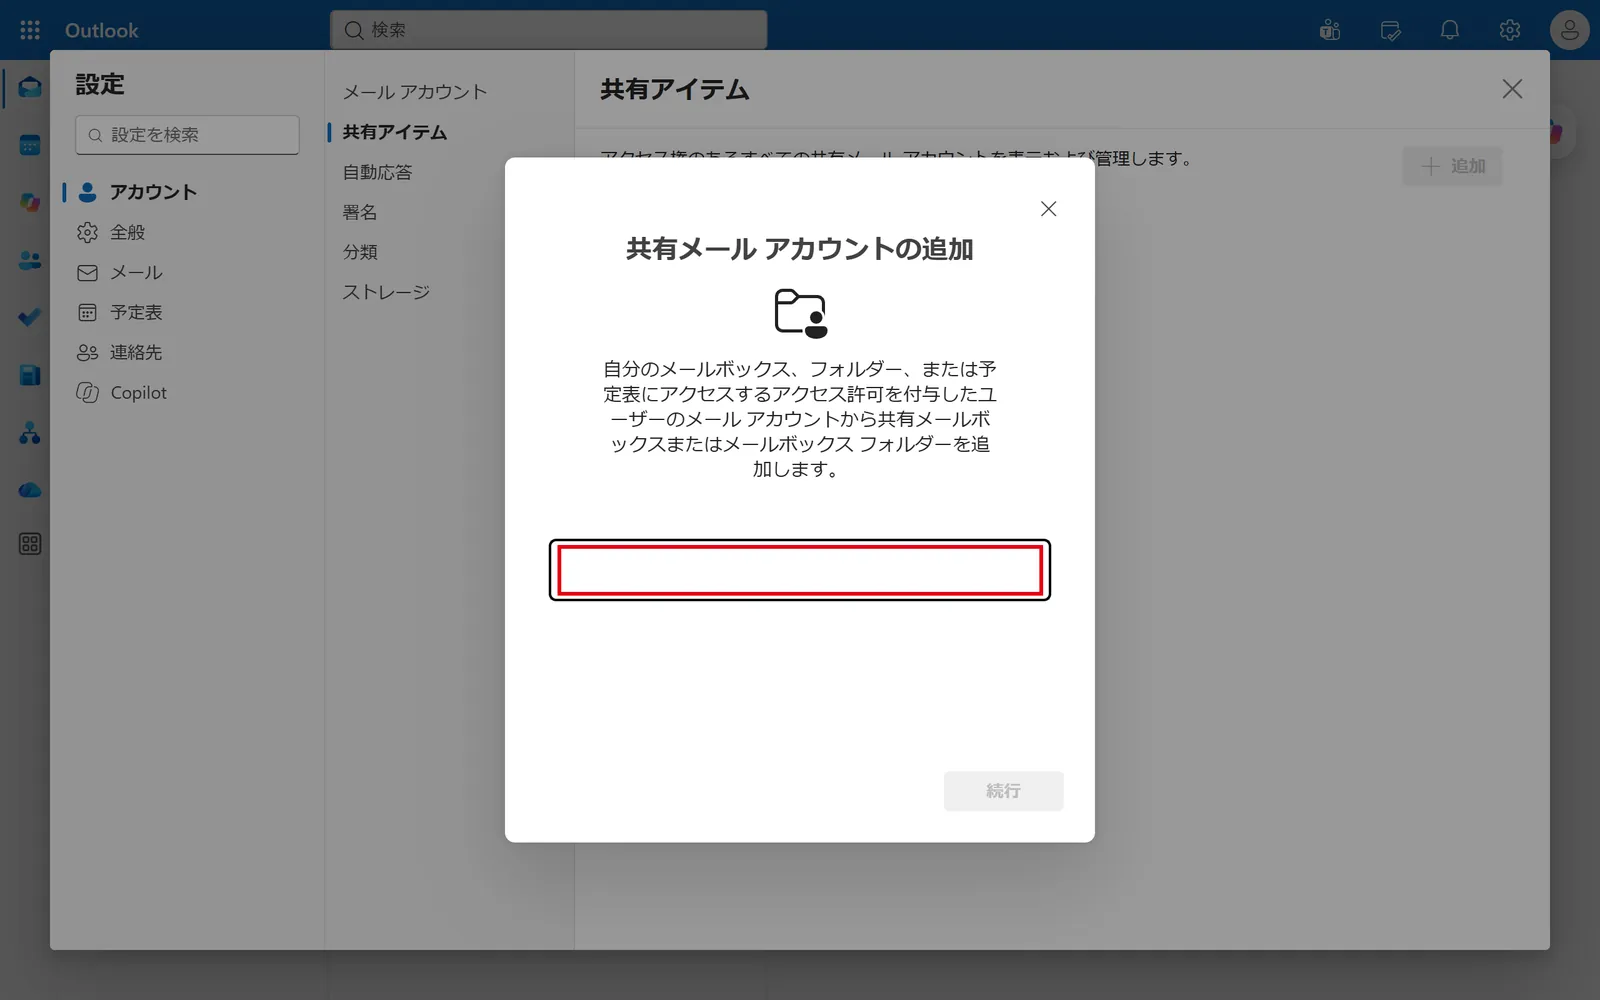Open the Teams icon in top bar
Screen dimensions: 1600x1000
coord(1330,30)
